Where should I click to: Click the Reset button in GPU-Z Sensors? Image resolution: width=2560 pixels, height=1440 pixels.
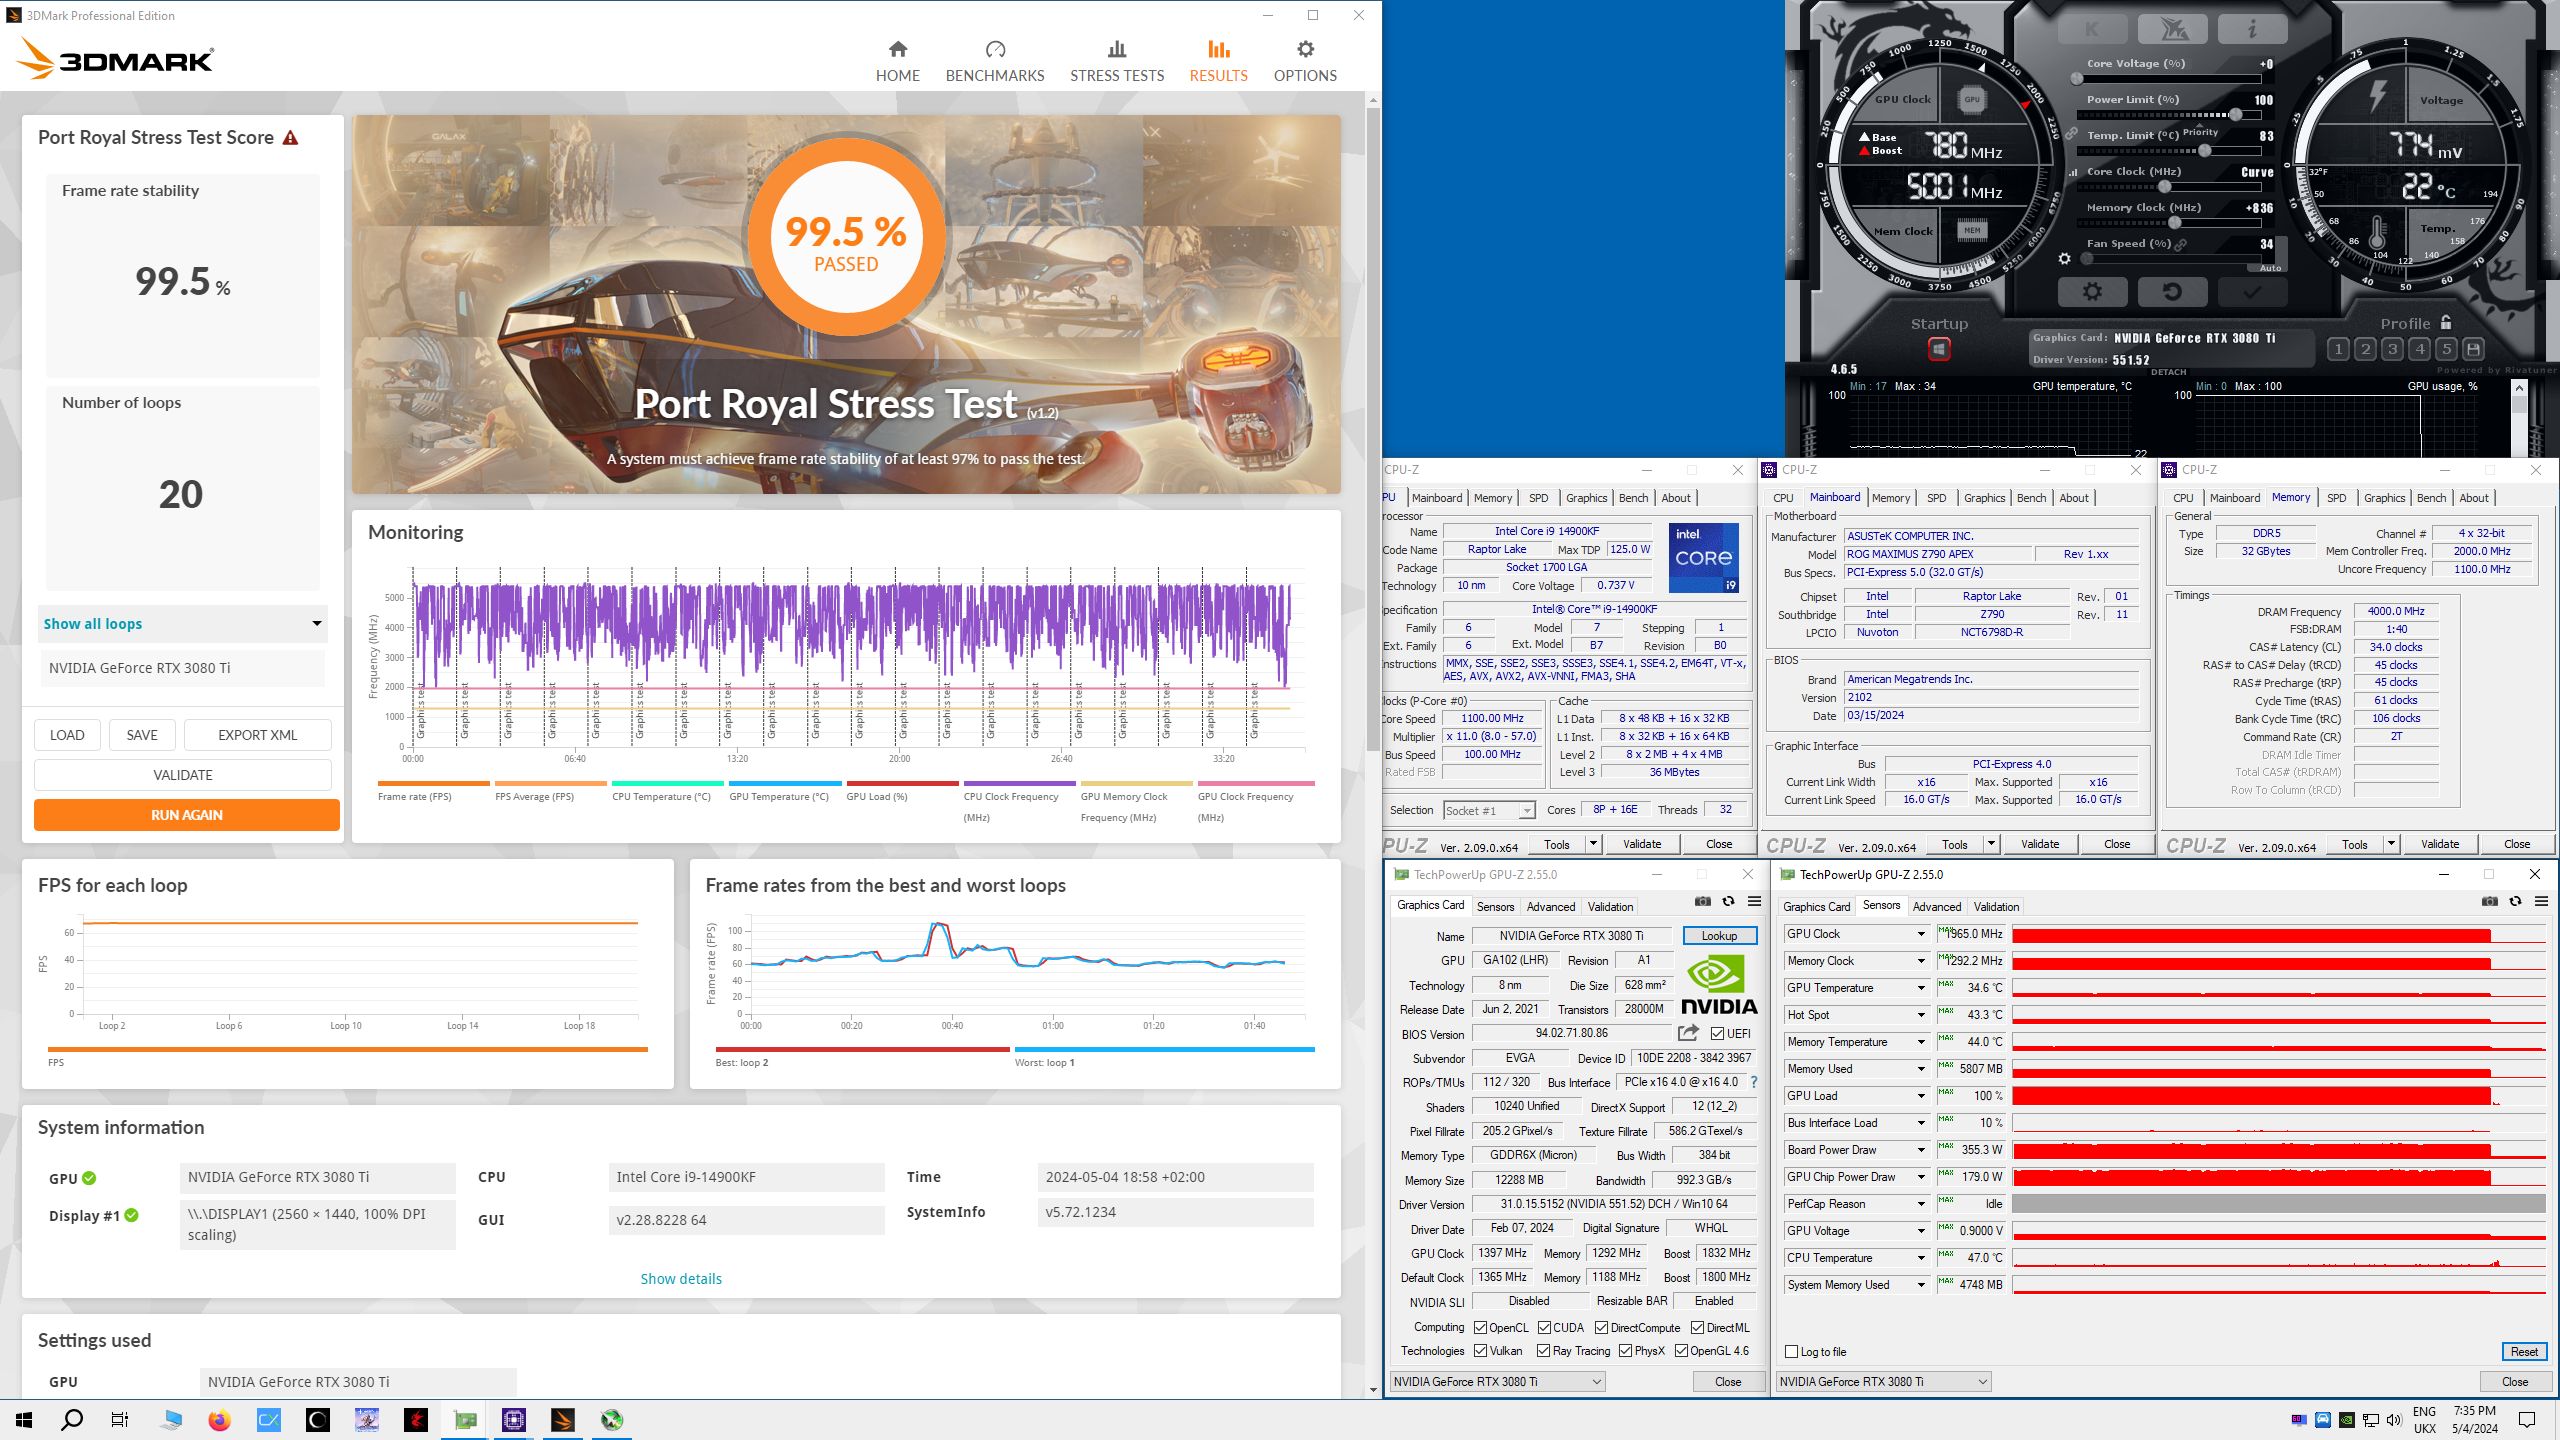click(2524, 1352)
